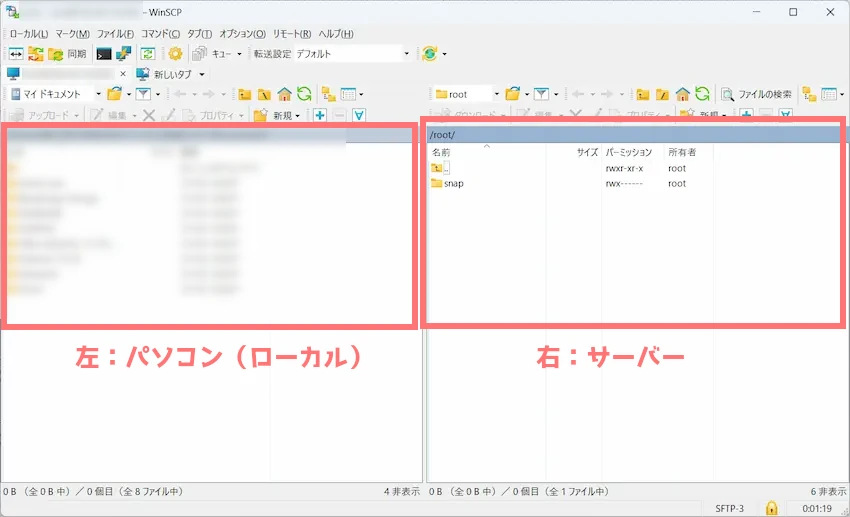Expand the arrow beside the globe icon
This screenshot has height=517, width=850.
[x=445, y=54]
